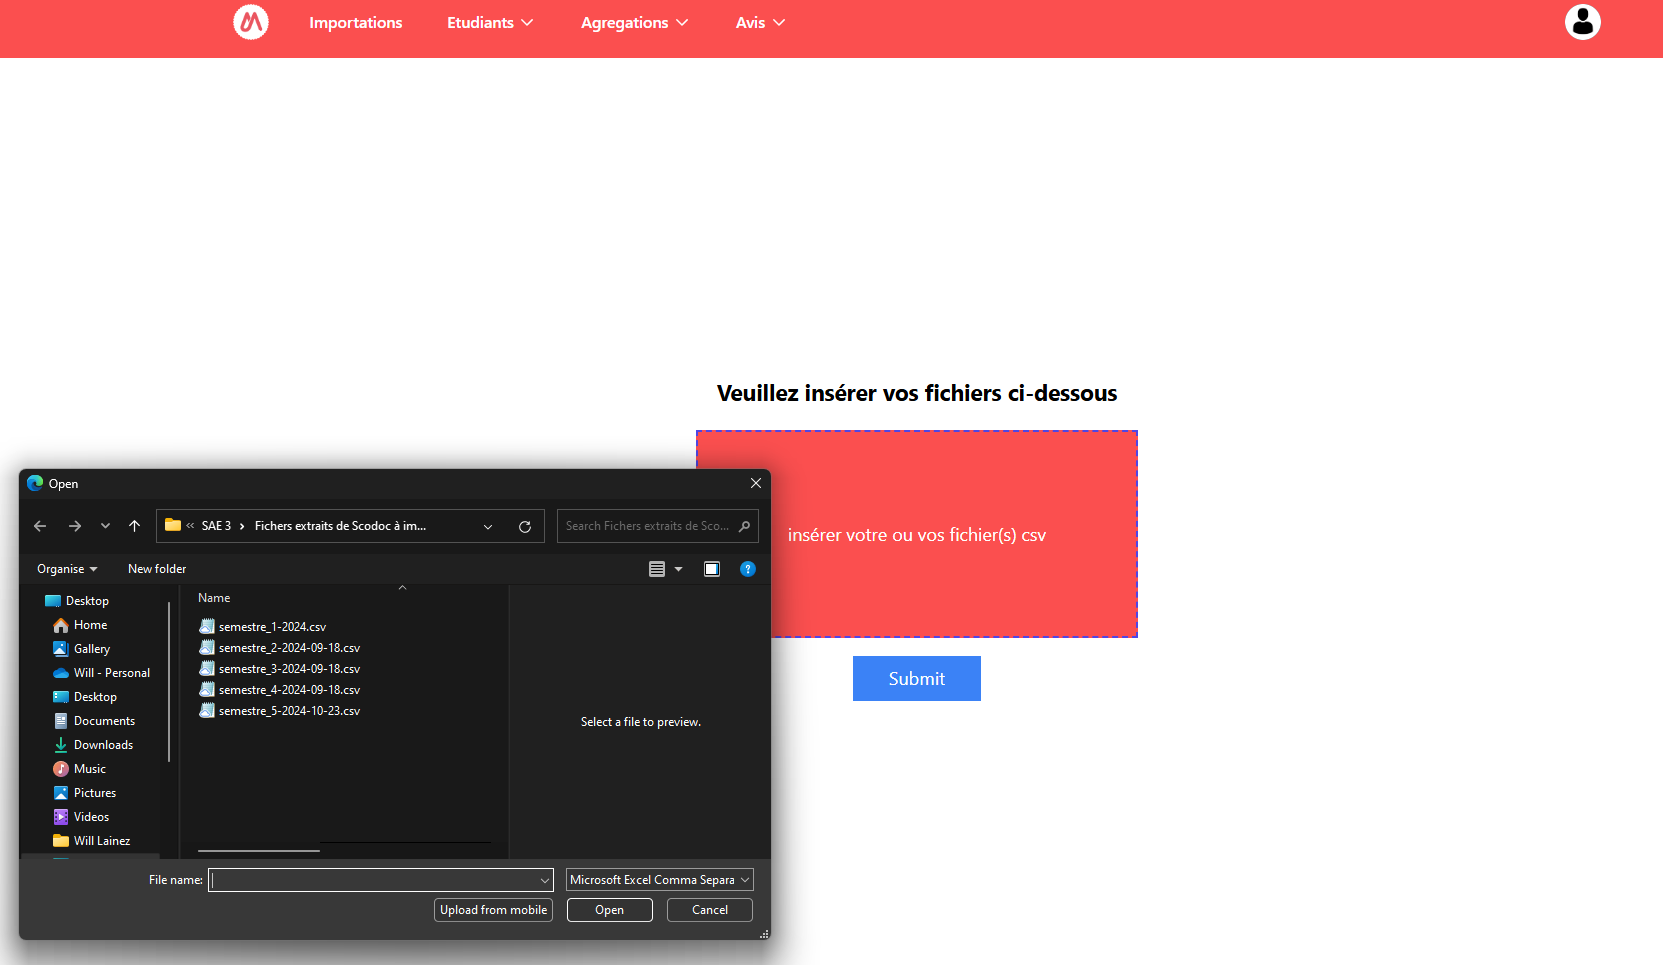This screenshot has width=1663, height=965.
Task: Sort by the Name column header
Action: pos(214,598)
